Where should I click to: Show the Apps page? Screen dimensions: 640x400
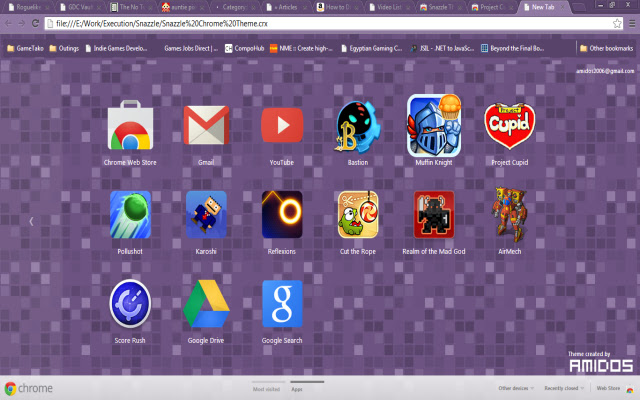click(x=297, y=389)
